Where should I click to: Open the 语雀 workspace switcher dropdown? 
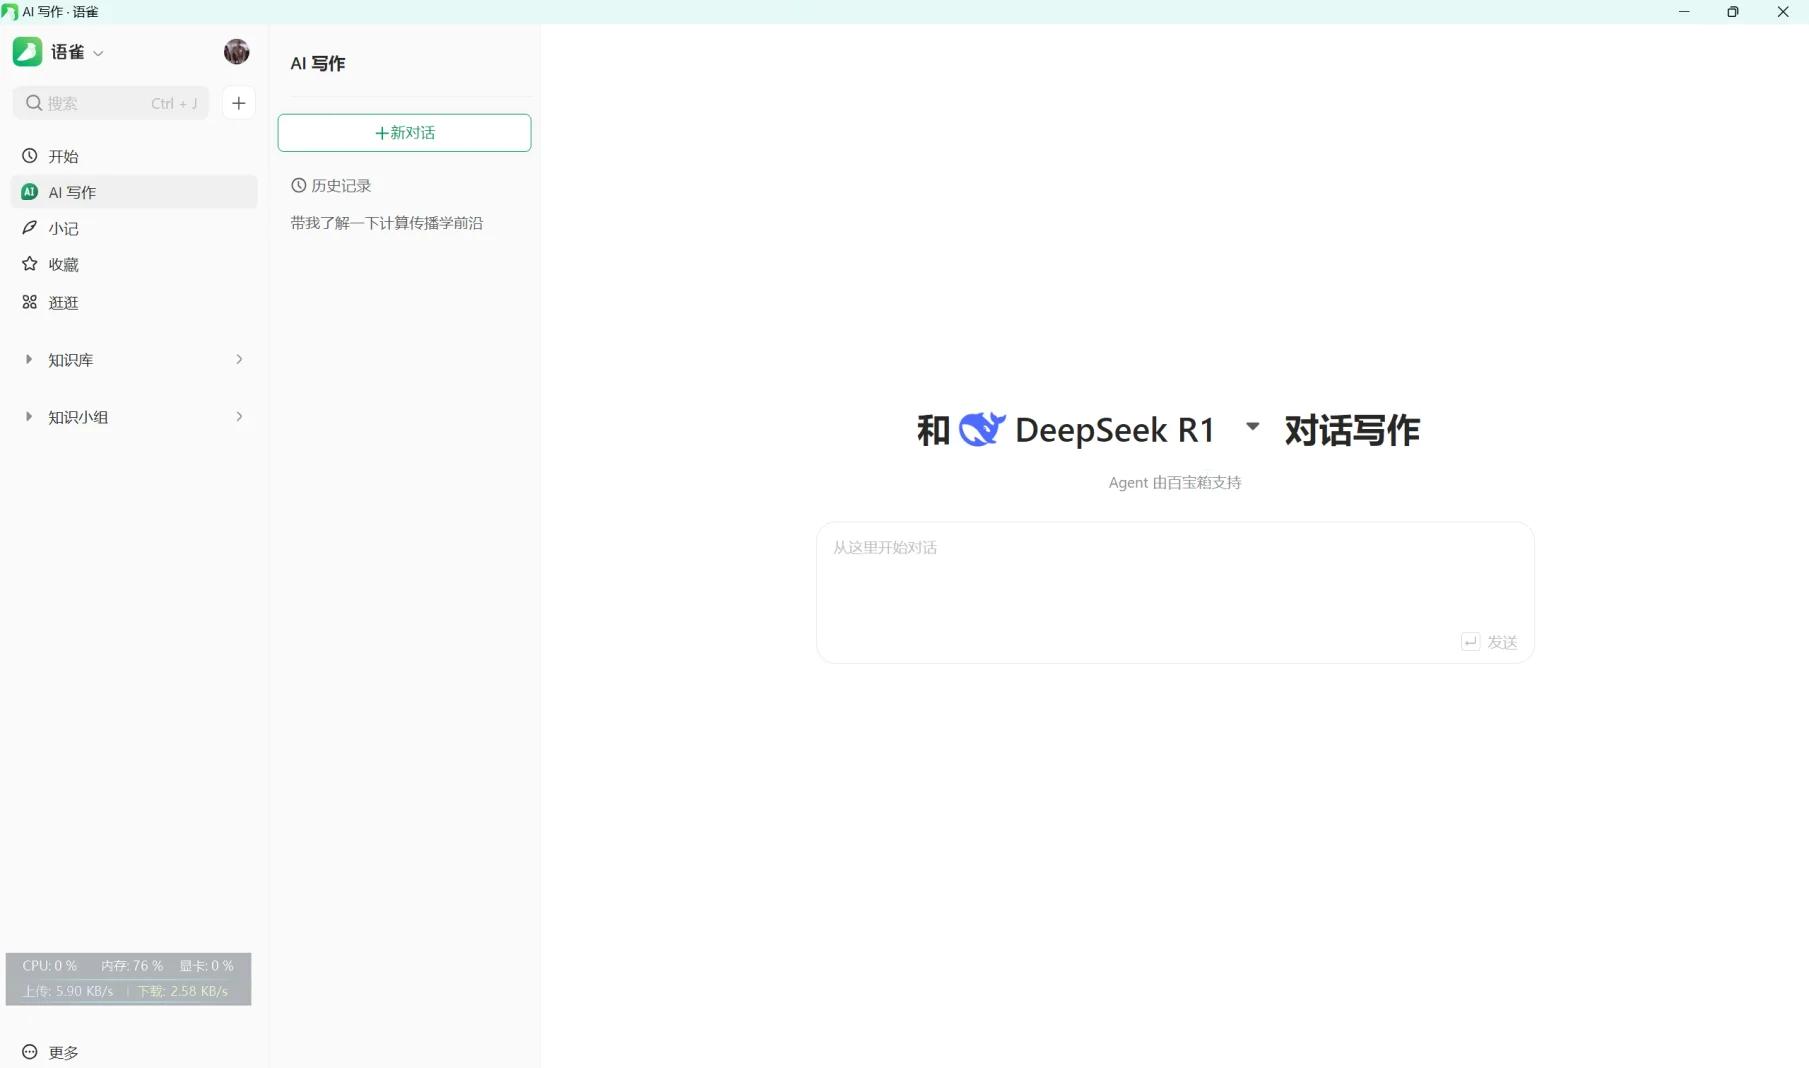98,53
